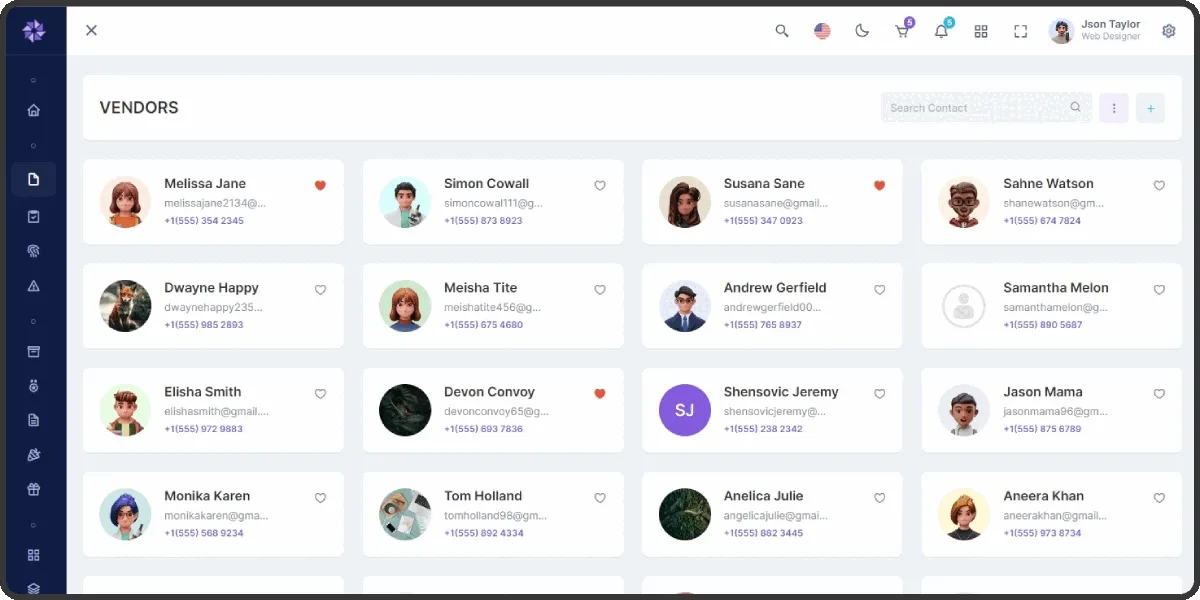Viewport: 1200px width, 600px height.
Task: Open the search magnifier in top bar
Action: tap(782, 31)
